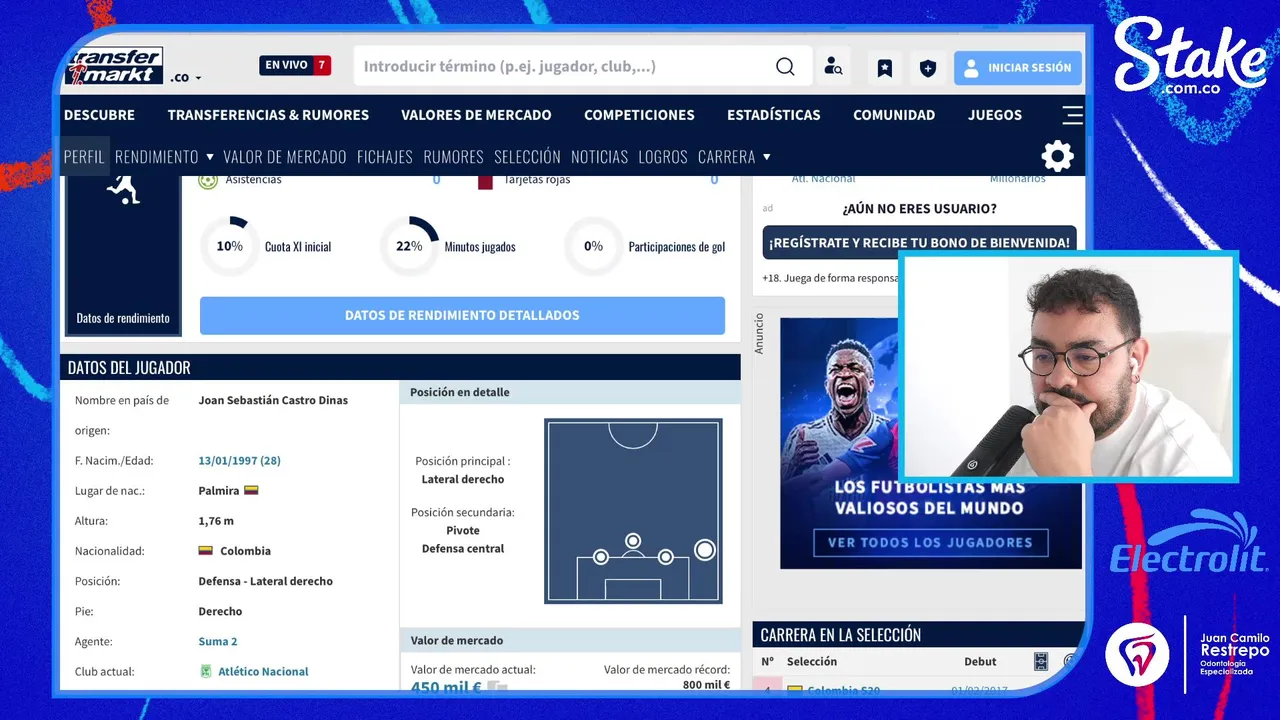Click the Att. Nacional link in header
The image size is (1280, 720).
coord(823,180)
